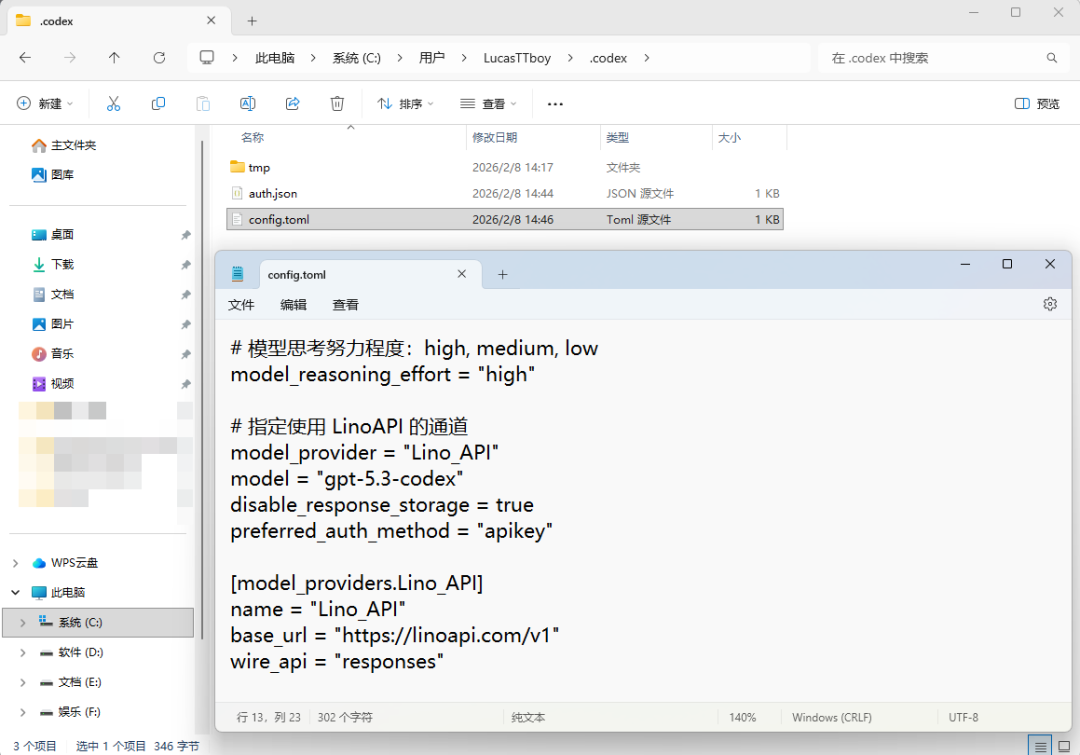The width and height of the screenshot is (1080, 755).
Task: Click the Delete trash can icon
Action: click(337, 103)
